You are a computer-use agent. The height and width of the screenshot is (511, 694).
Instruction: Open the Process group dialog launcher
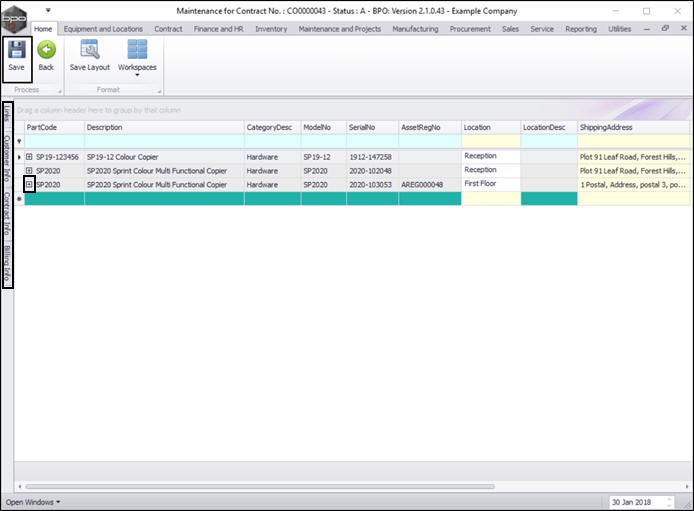pyautogui.click(x=60, y=91)
